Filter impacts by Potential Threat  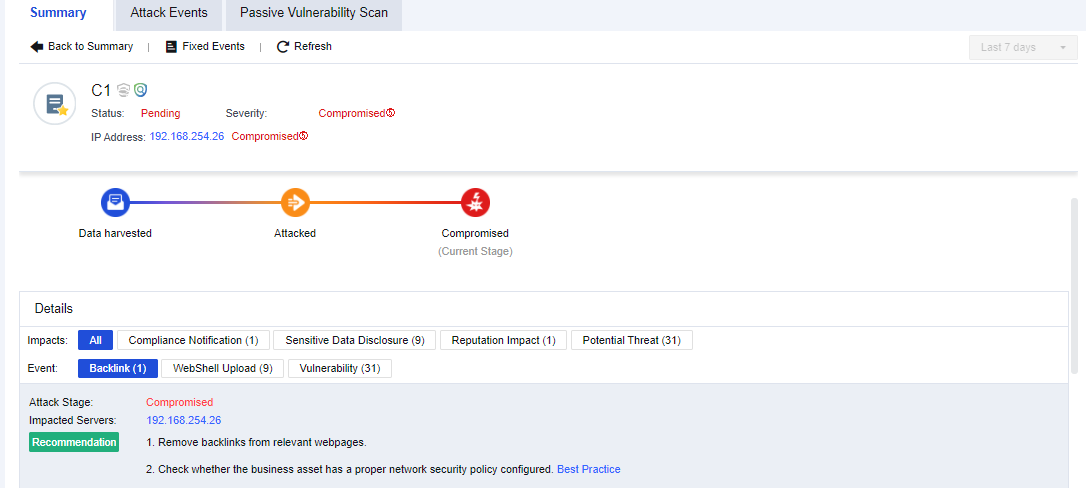631,341
